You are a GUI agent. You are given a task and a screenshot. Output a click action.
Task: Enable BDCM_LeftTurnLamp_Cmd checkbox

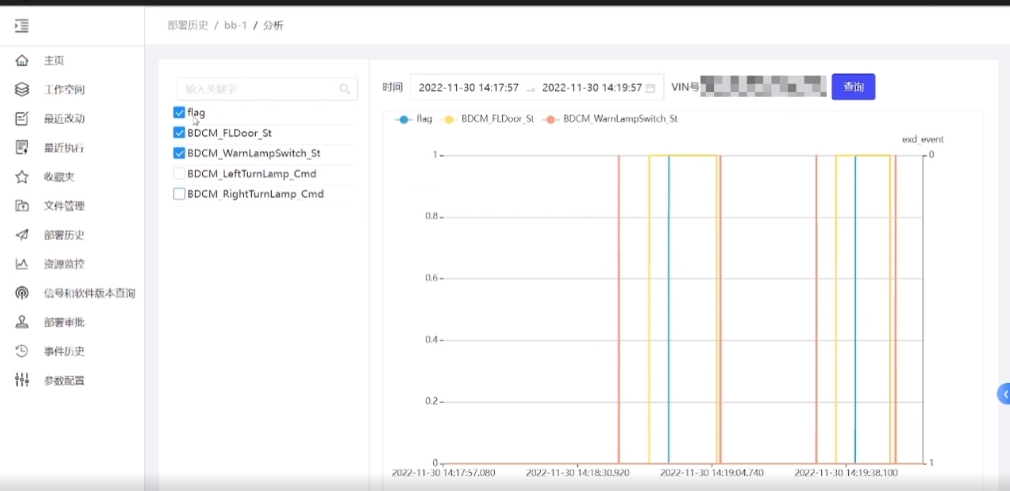(x=179, y=174)
